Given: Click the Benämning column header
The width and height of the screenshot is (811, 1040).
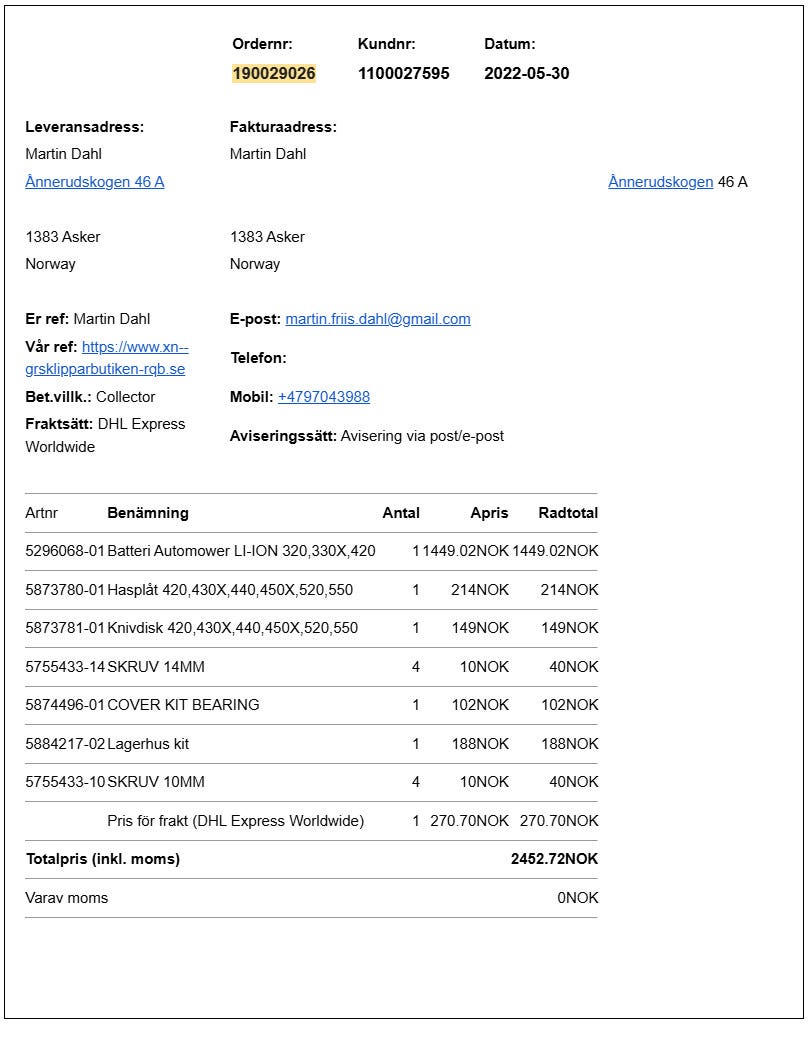Looking at the screenshot, I should (148, 513).
